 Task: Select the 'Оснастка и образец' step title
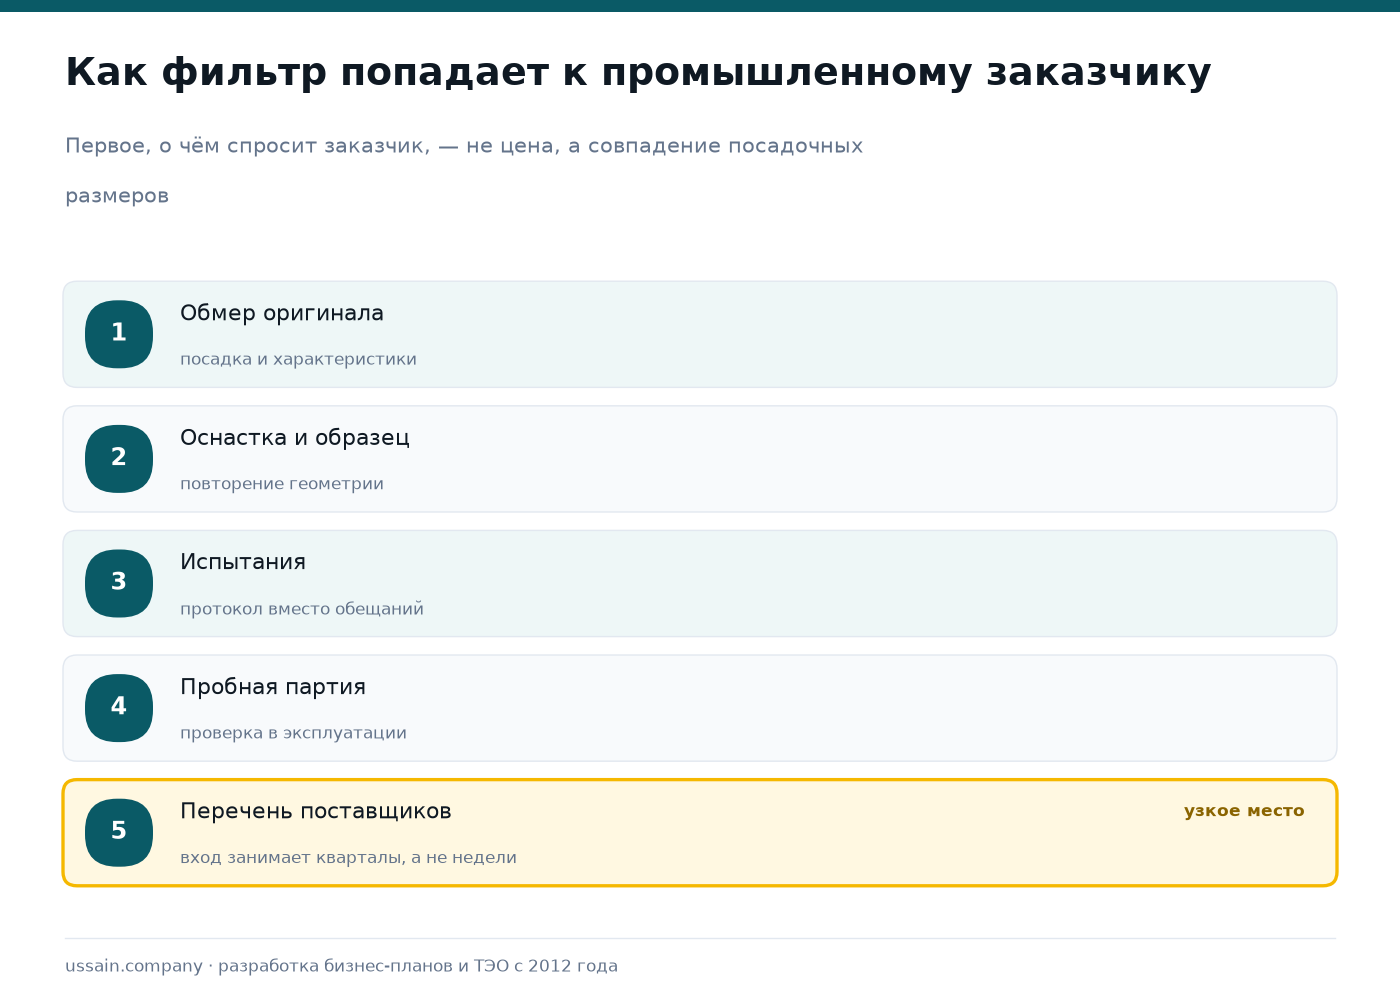(x=295, y=438)
